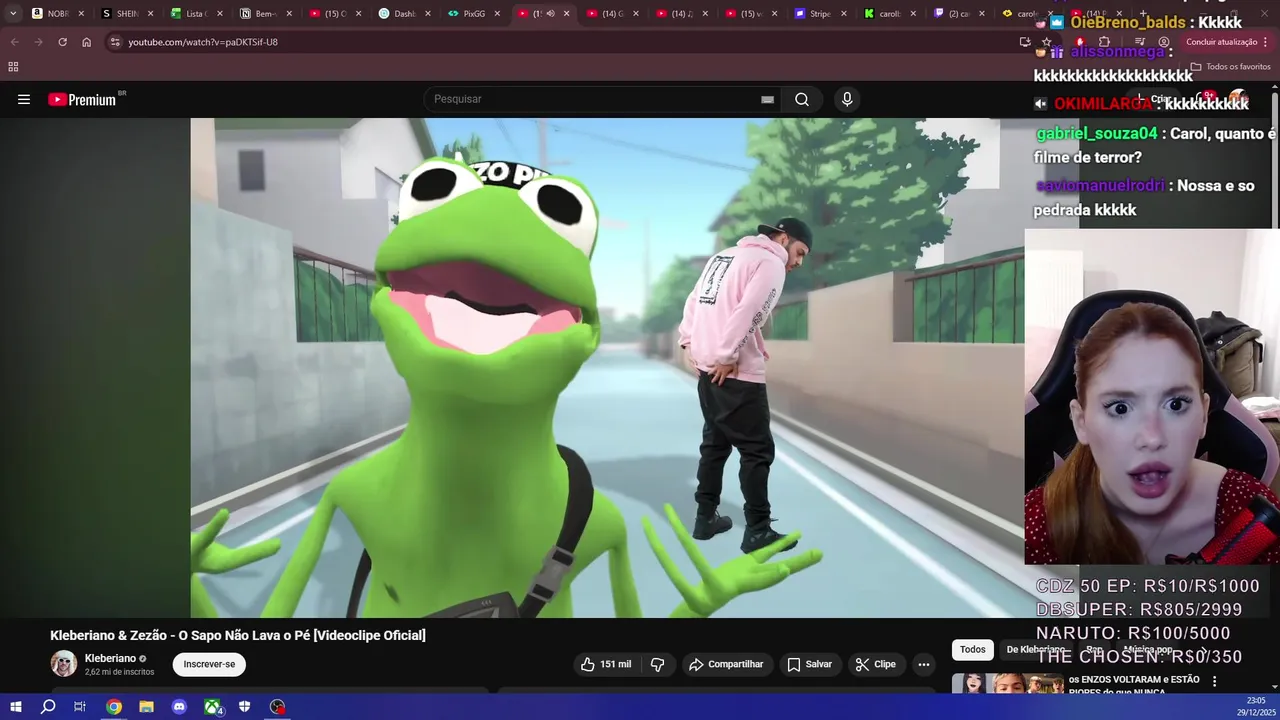
Task: Open the on-screen keyboard icon in search box
Action: (767, 99)
